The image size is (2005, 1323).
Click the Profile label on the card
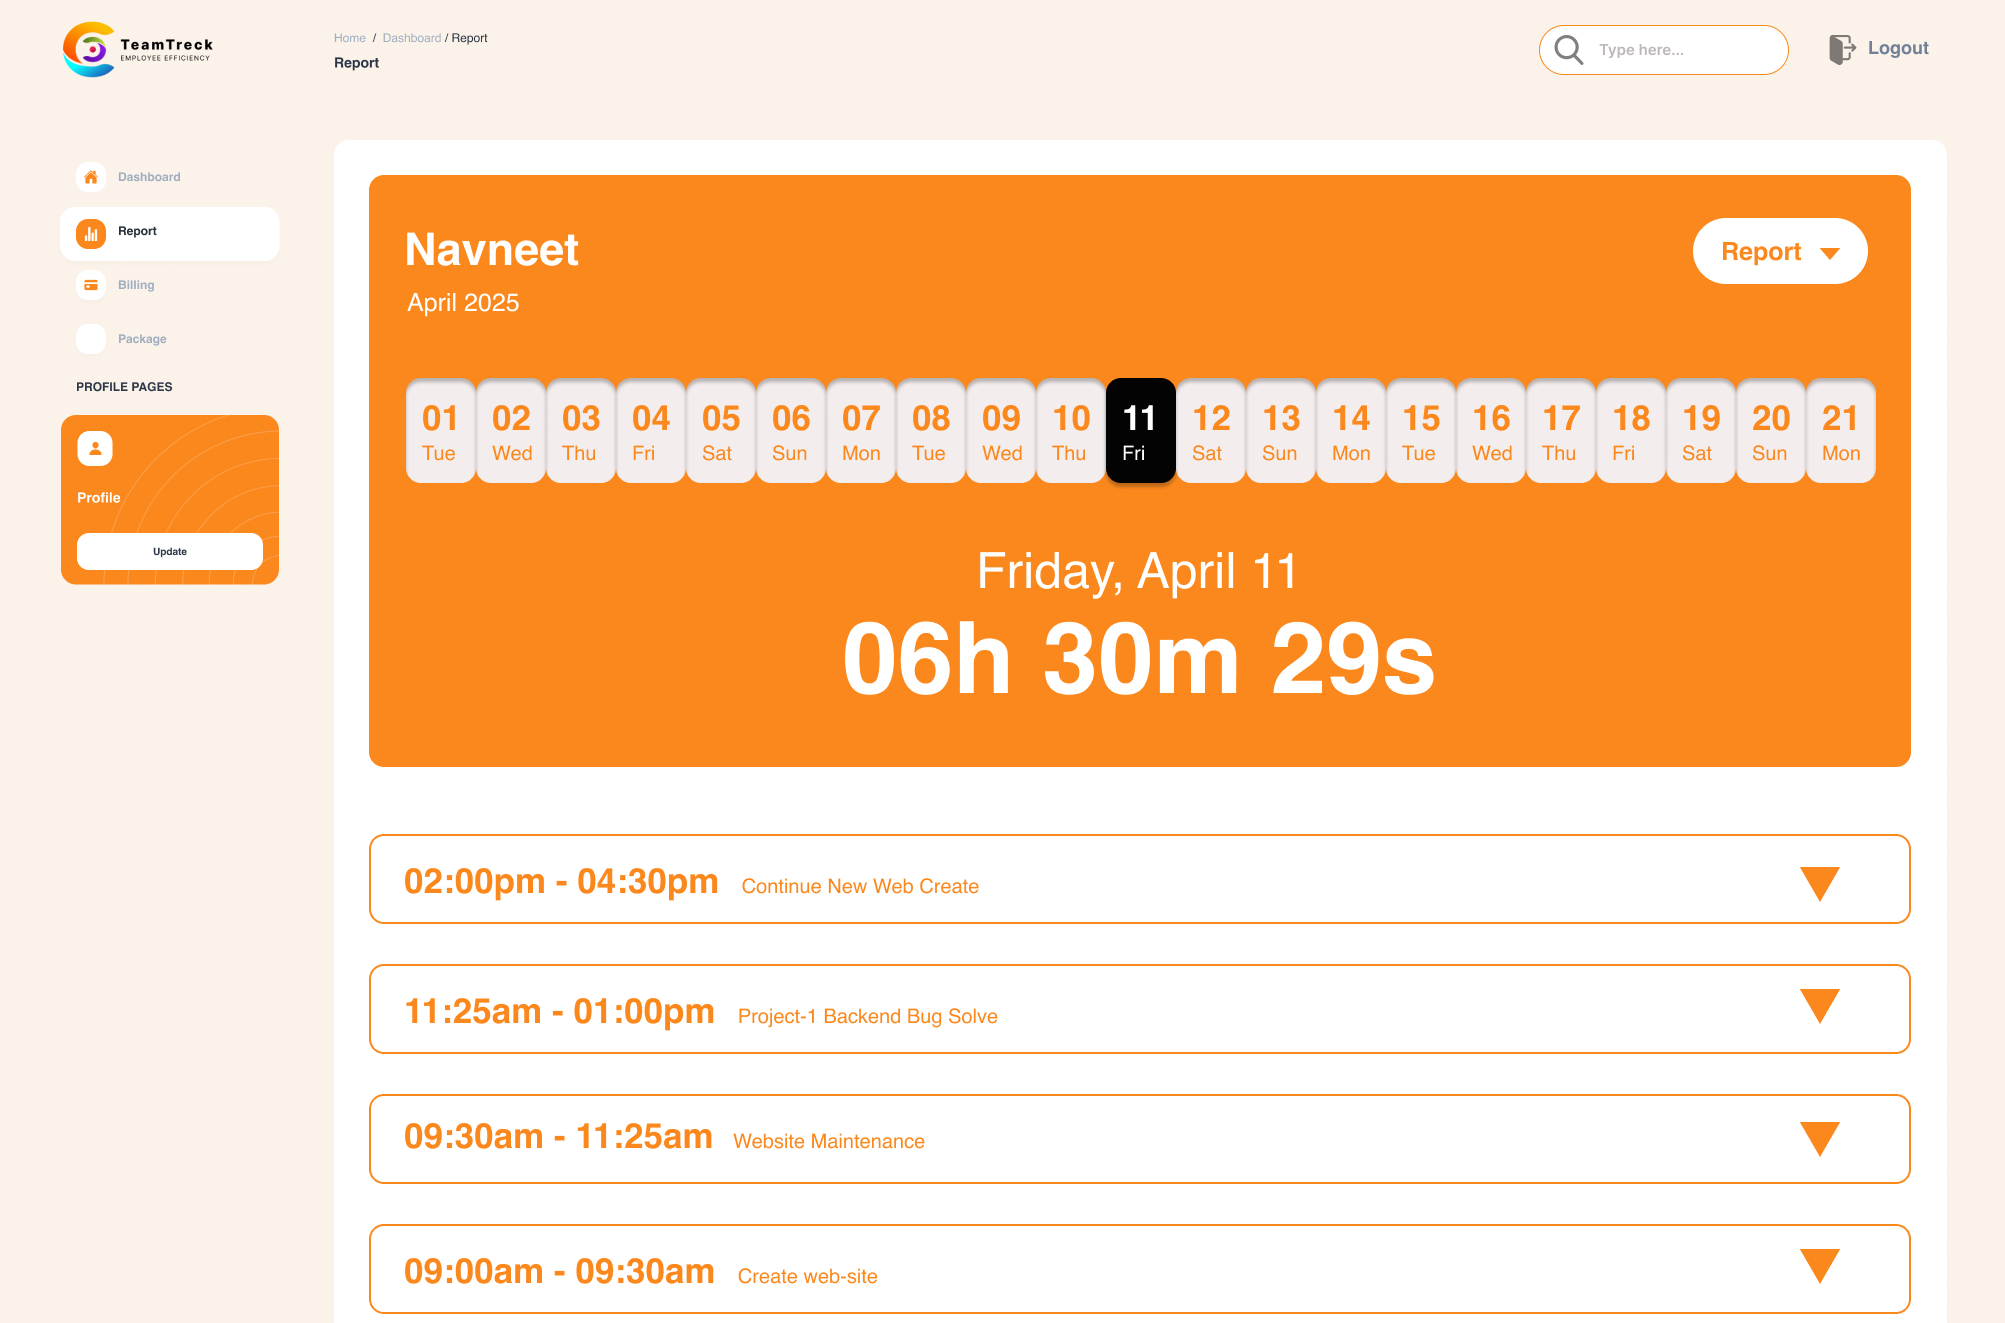[x=99, y=498]
